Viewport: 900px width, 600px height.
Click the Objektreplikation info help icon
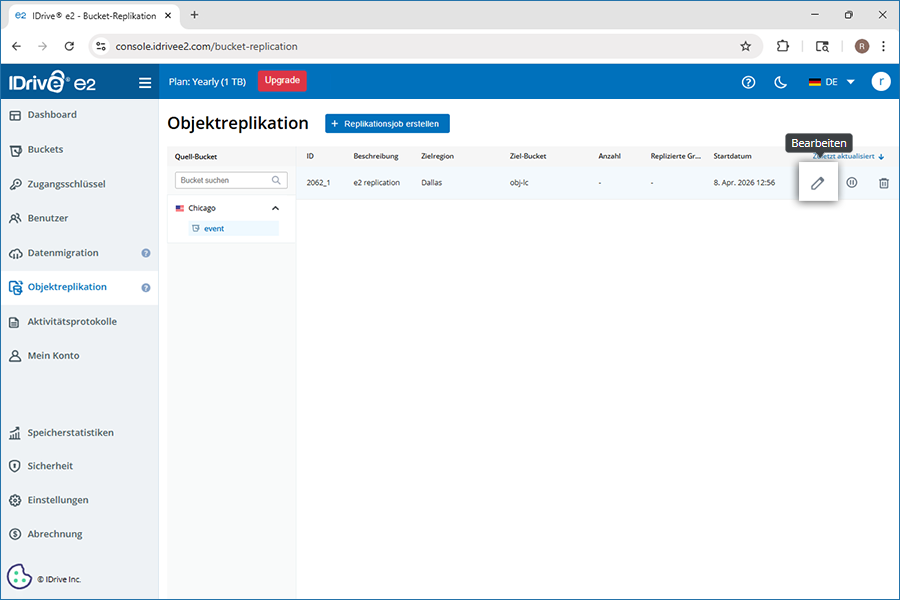pyautogui.click(x=146, y=288)
